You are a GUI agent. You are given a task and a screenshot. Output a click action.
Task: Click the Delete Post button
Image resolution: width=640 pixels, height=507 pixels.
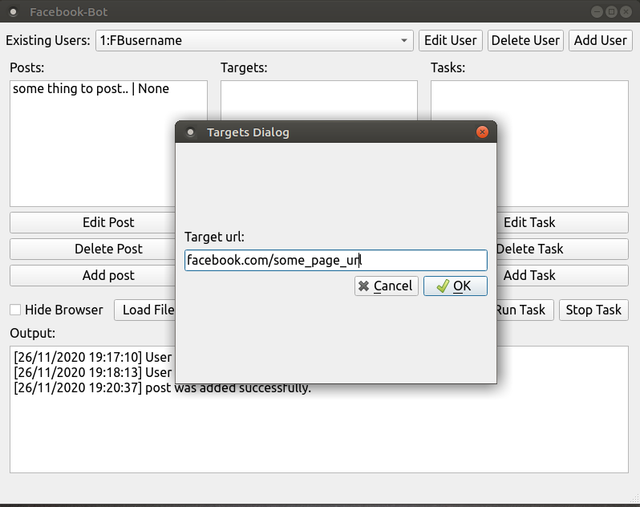(x=93, y=249)
